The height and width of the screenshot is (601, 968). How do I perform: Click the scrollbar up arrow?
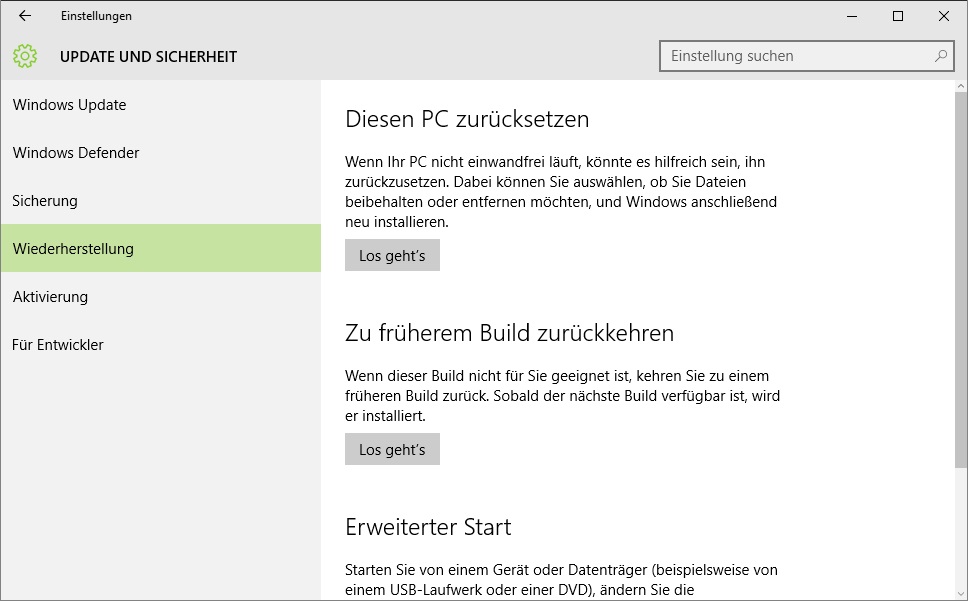pyautogui.click(x=960, y=87)
